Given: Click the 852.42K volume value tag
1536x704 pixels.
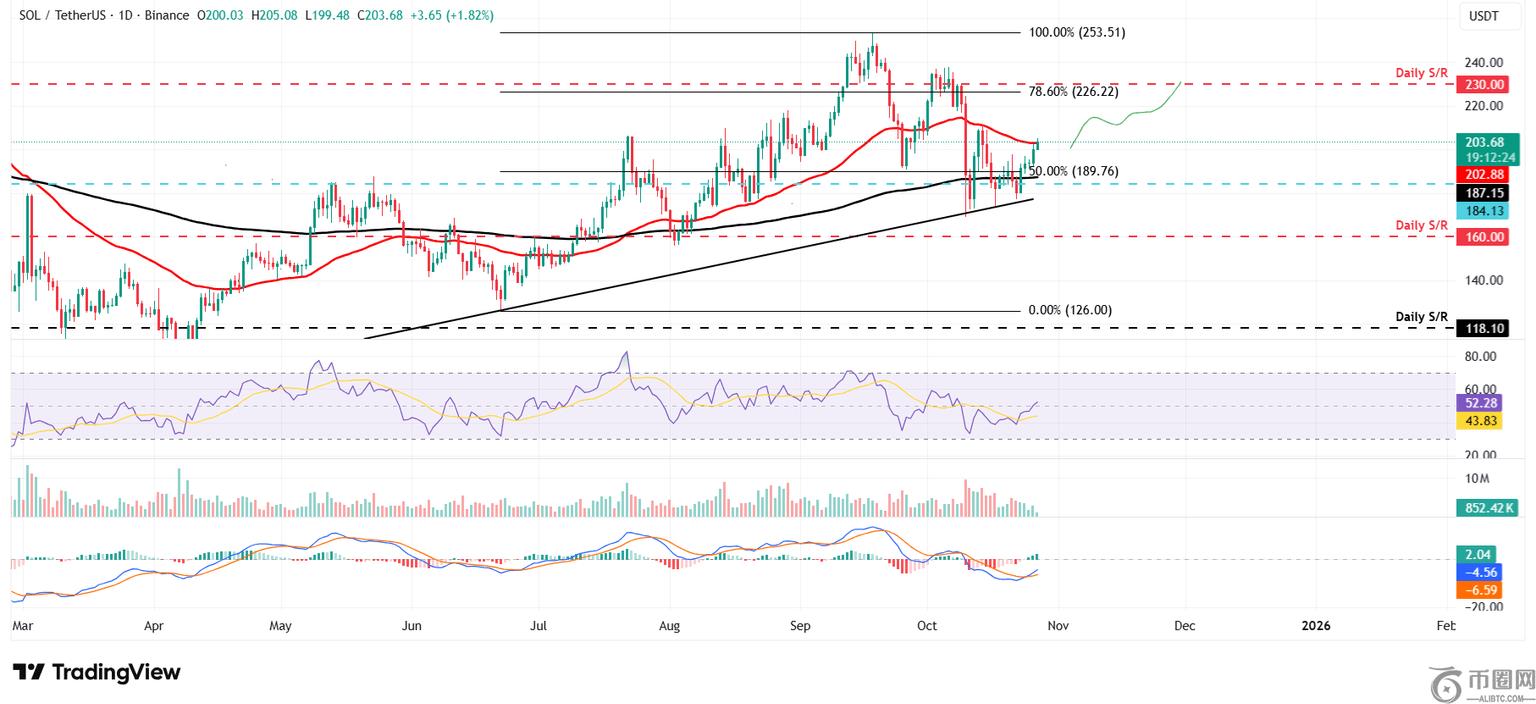Looking at the screenshot, I should pos(1485,509).
